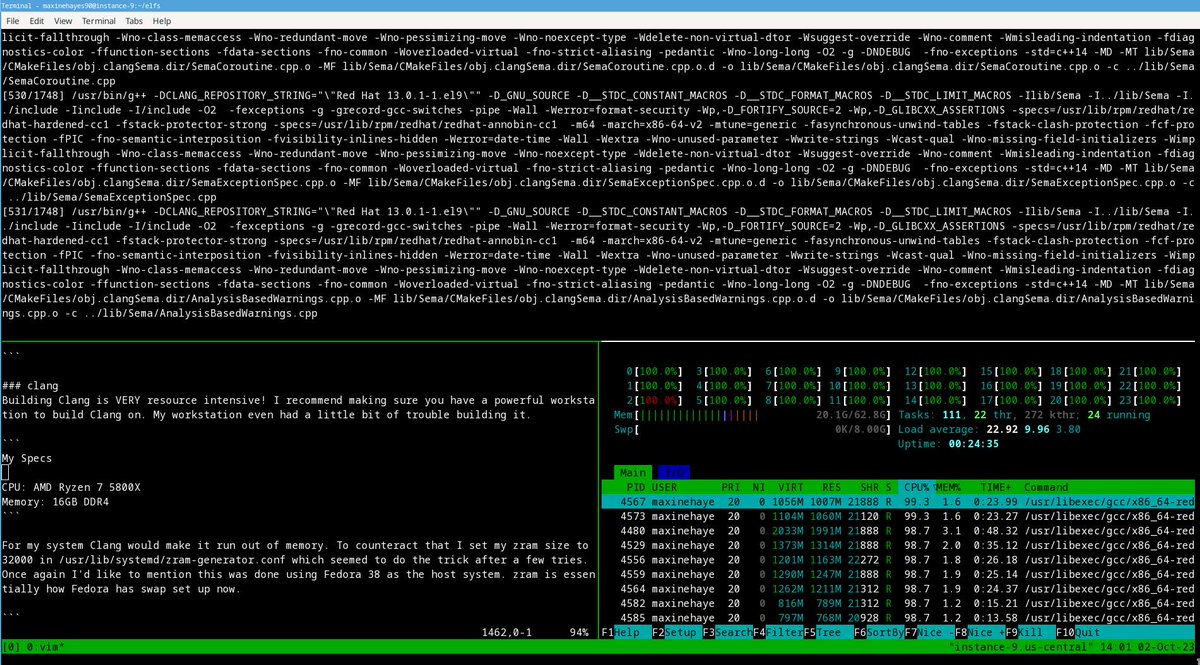Select htop process row PID 4529

[898, 545]
